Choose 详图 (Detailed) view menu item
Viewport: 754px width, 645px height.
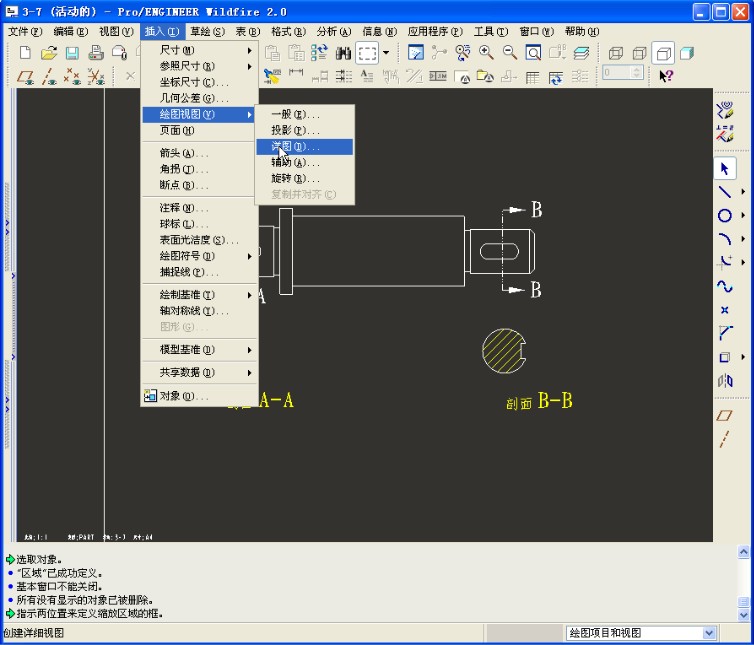click(304, 146)
